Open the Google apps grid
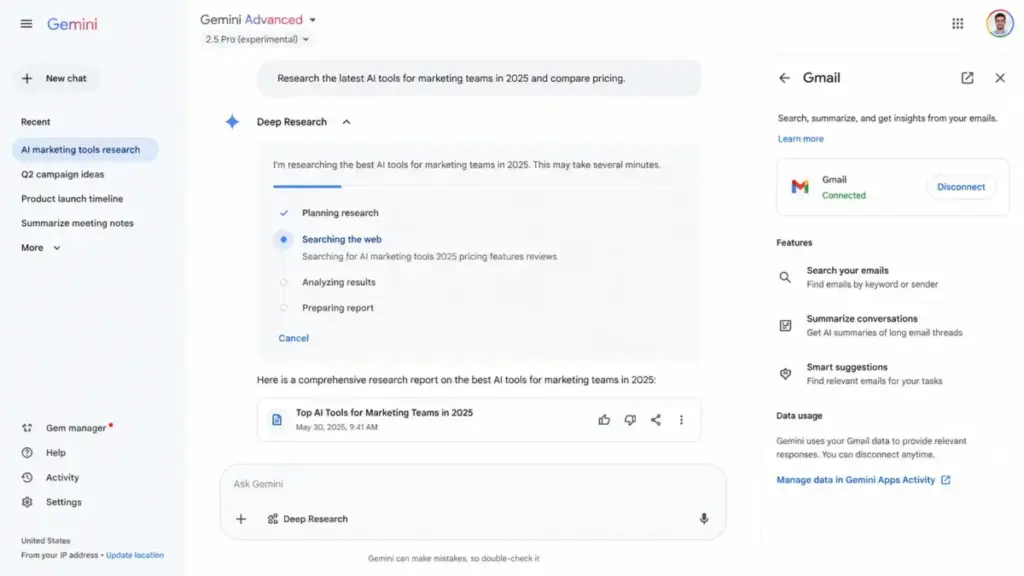 click(957, 24)
